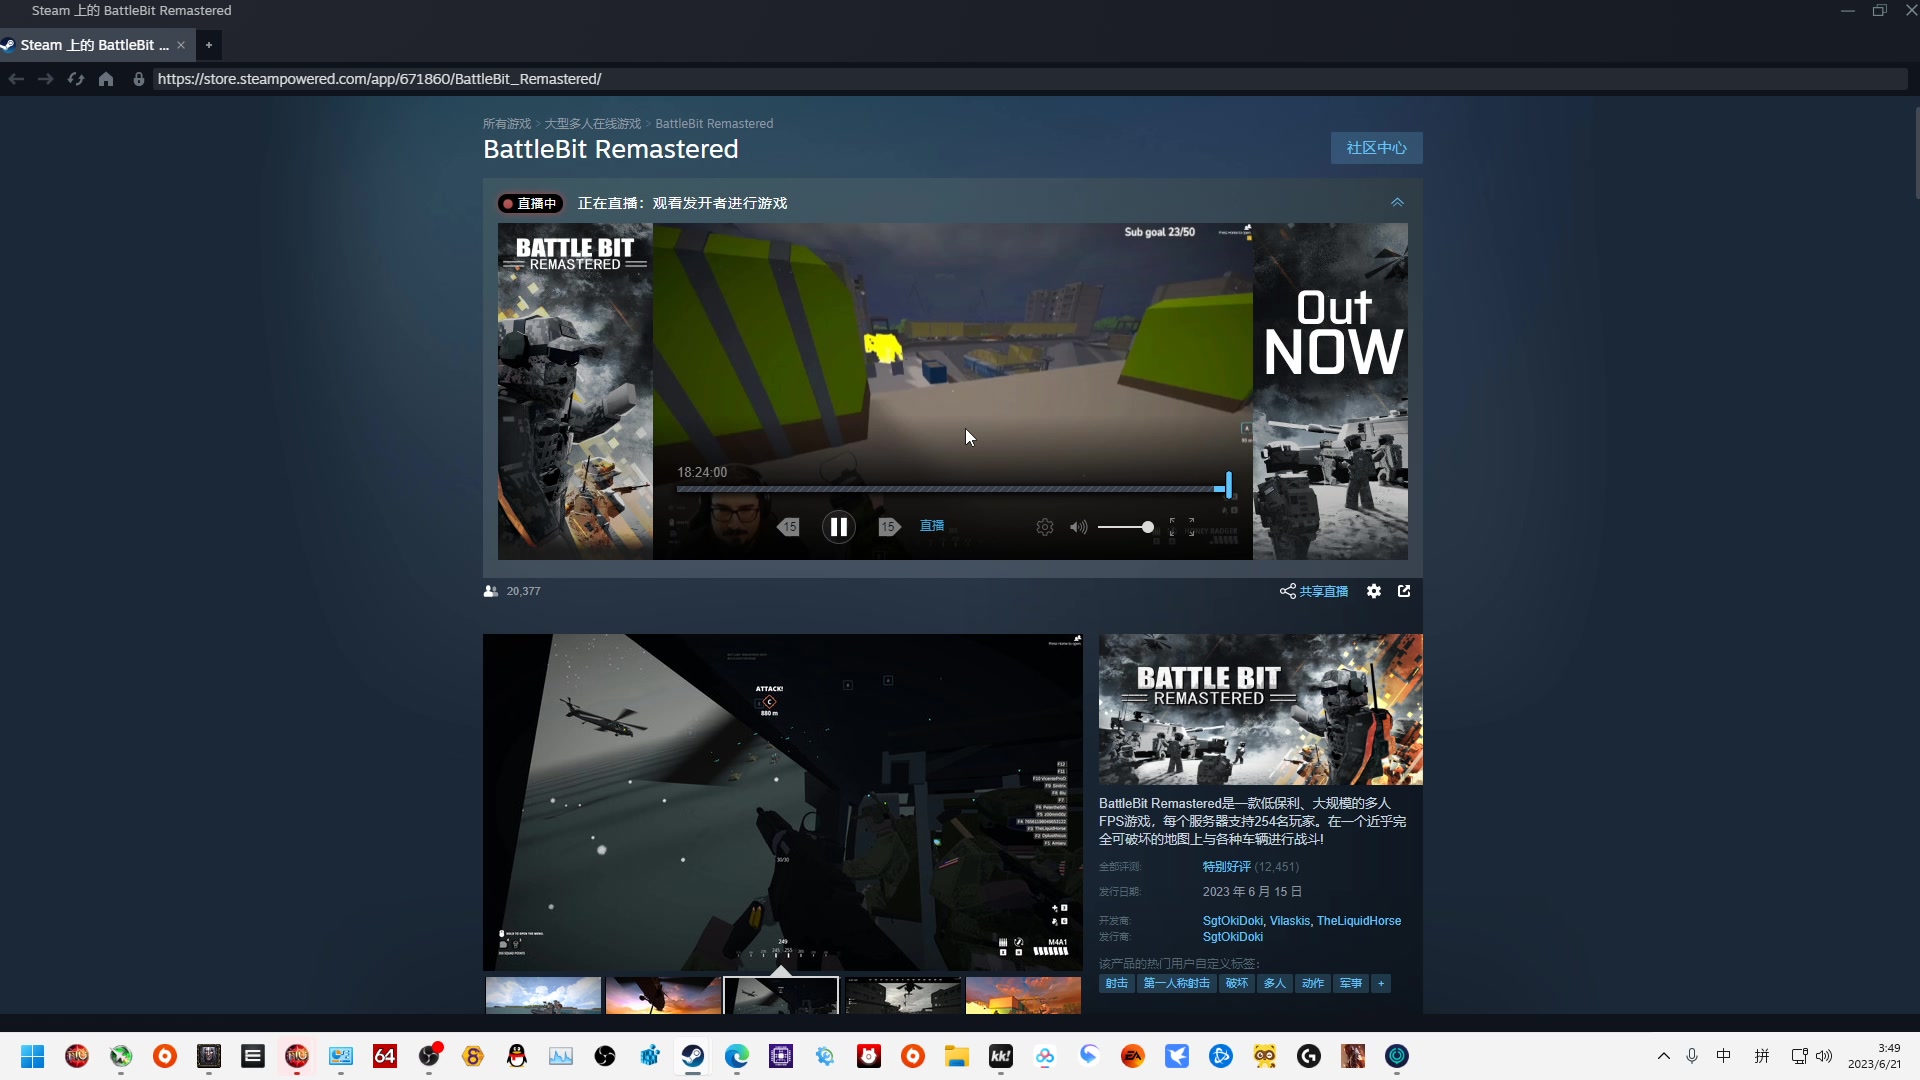This screenshot has width=1920, height=1080.
Task: Click the 第一人称射击 tag
Action: click(x=1176, y=984)
